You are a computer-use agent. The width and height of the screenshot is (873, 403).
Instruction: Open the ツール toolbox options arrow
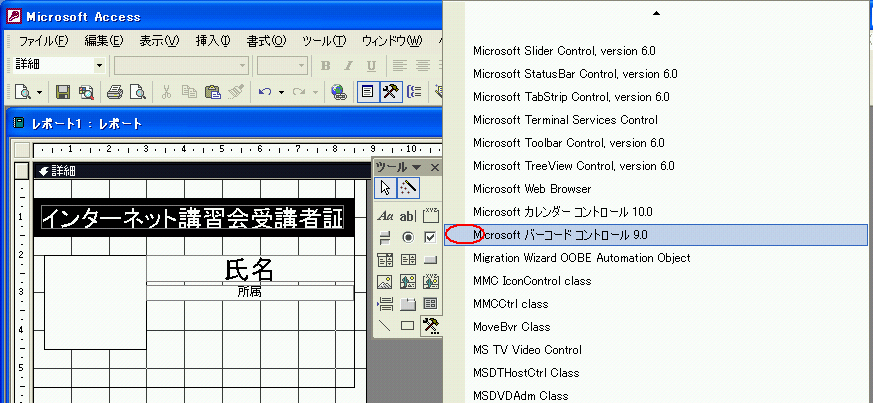click(416, 168)
